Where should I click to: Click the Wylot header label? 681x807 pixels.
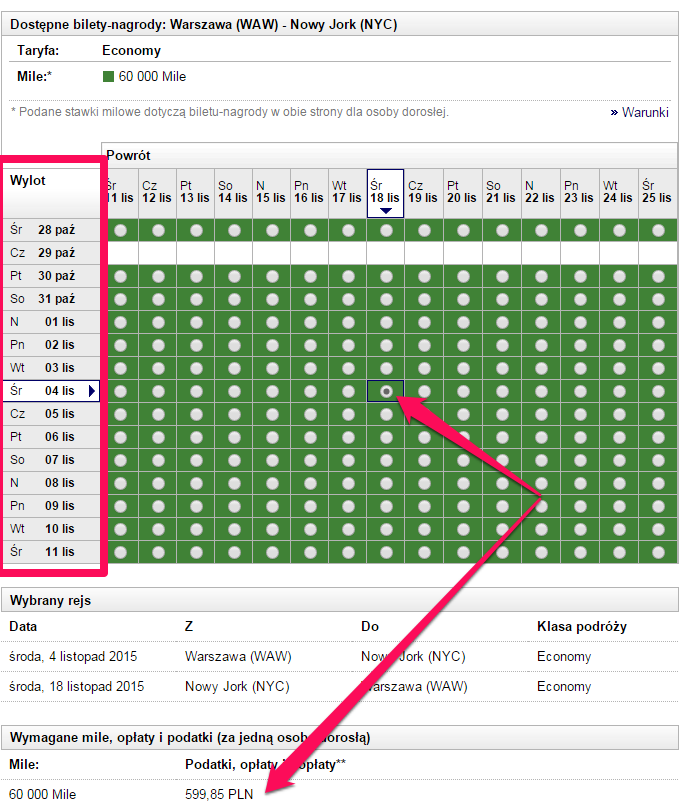point(28,181)
